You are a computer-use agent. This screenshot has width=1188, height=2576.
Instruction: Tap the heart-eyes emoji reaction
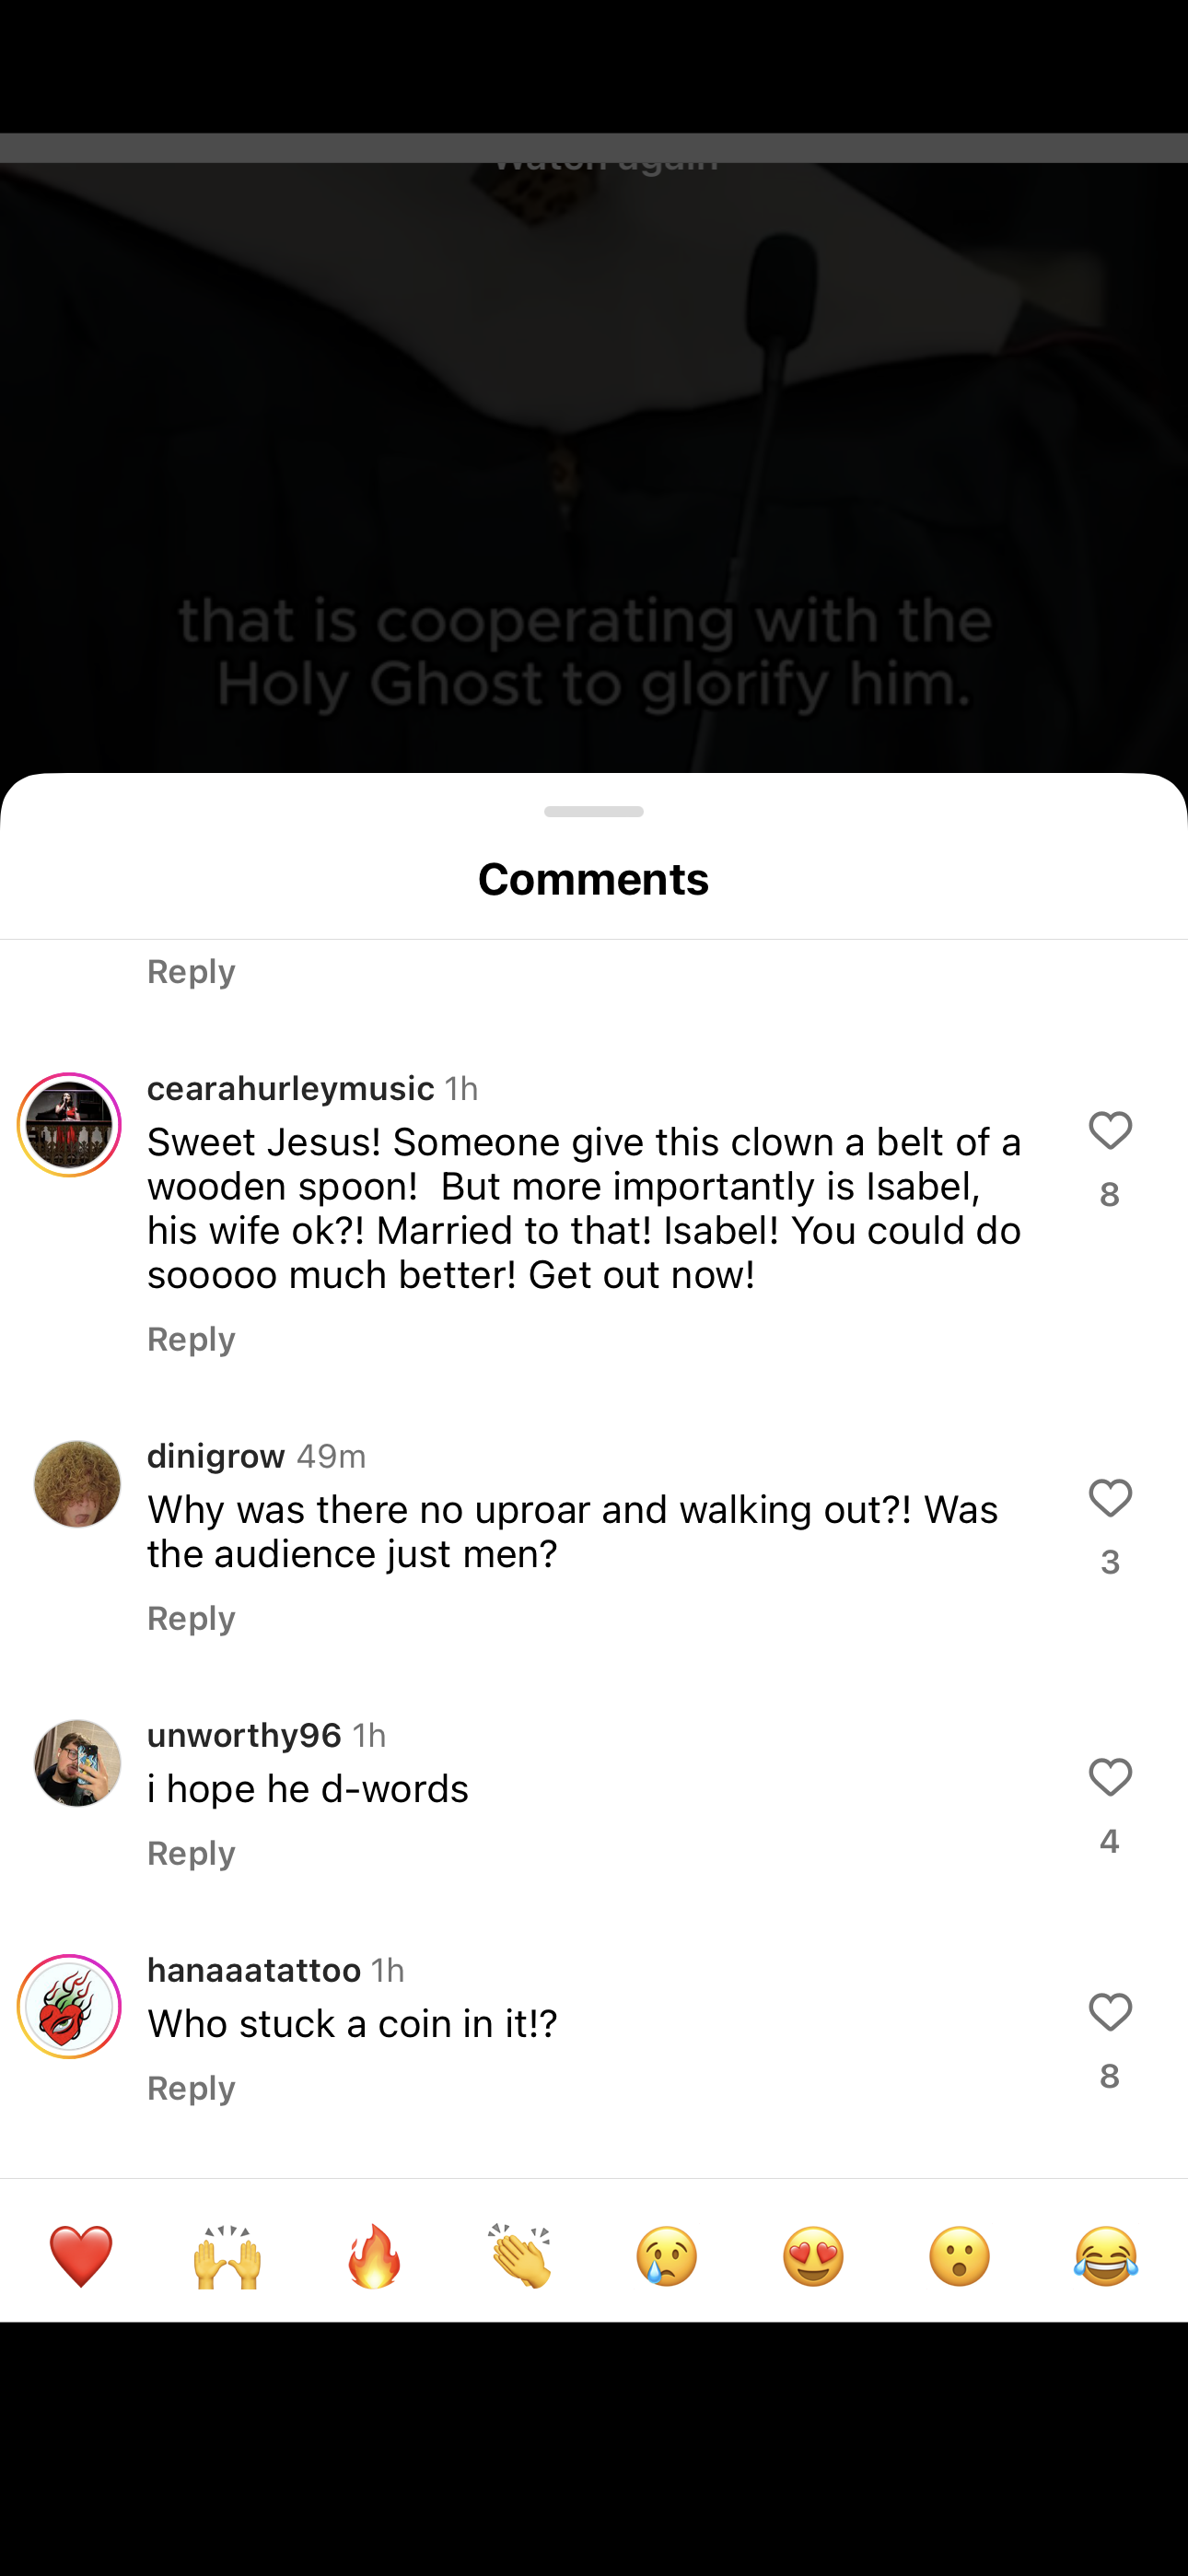coord(813,2256)
